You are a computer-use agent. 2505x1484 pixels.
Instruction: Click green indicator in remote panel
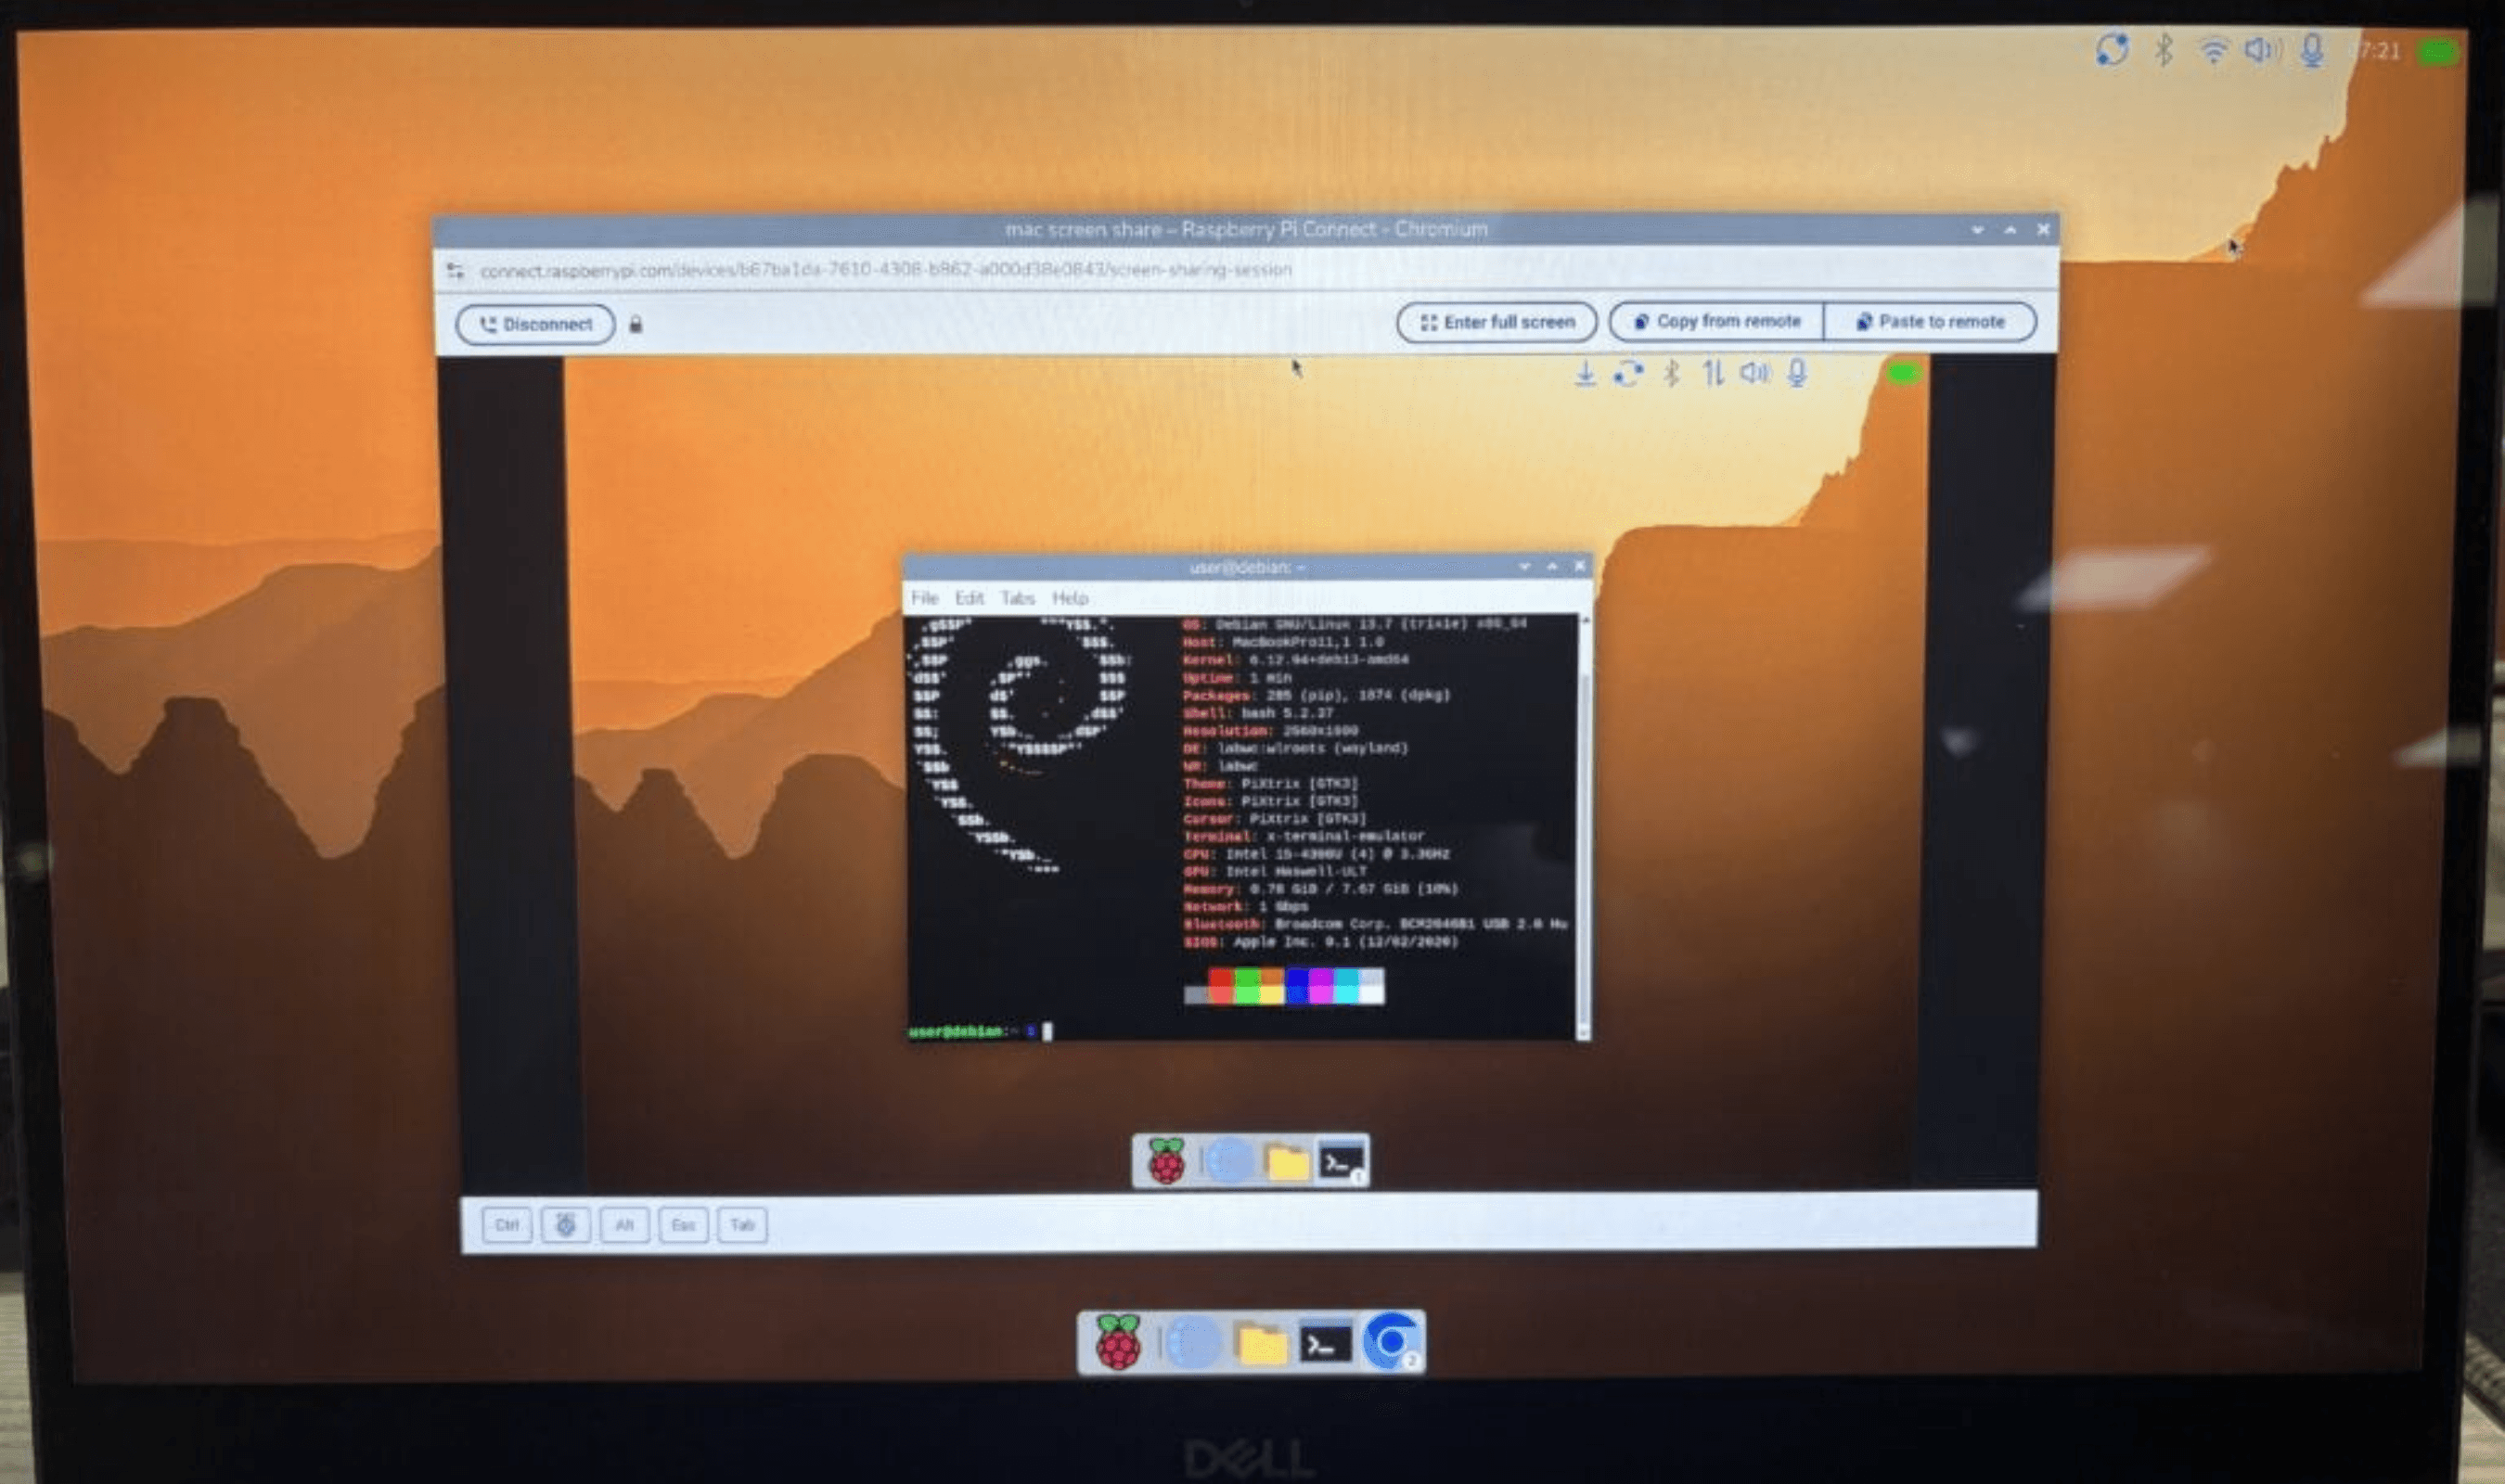tap(1903, 373)
